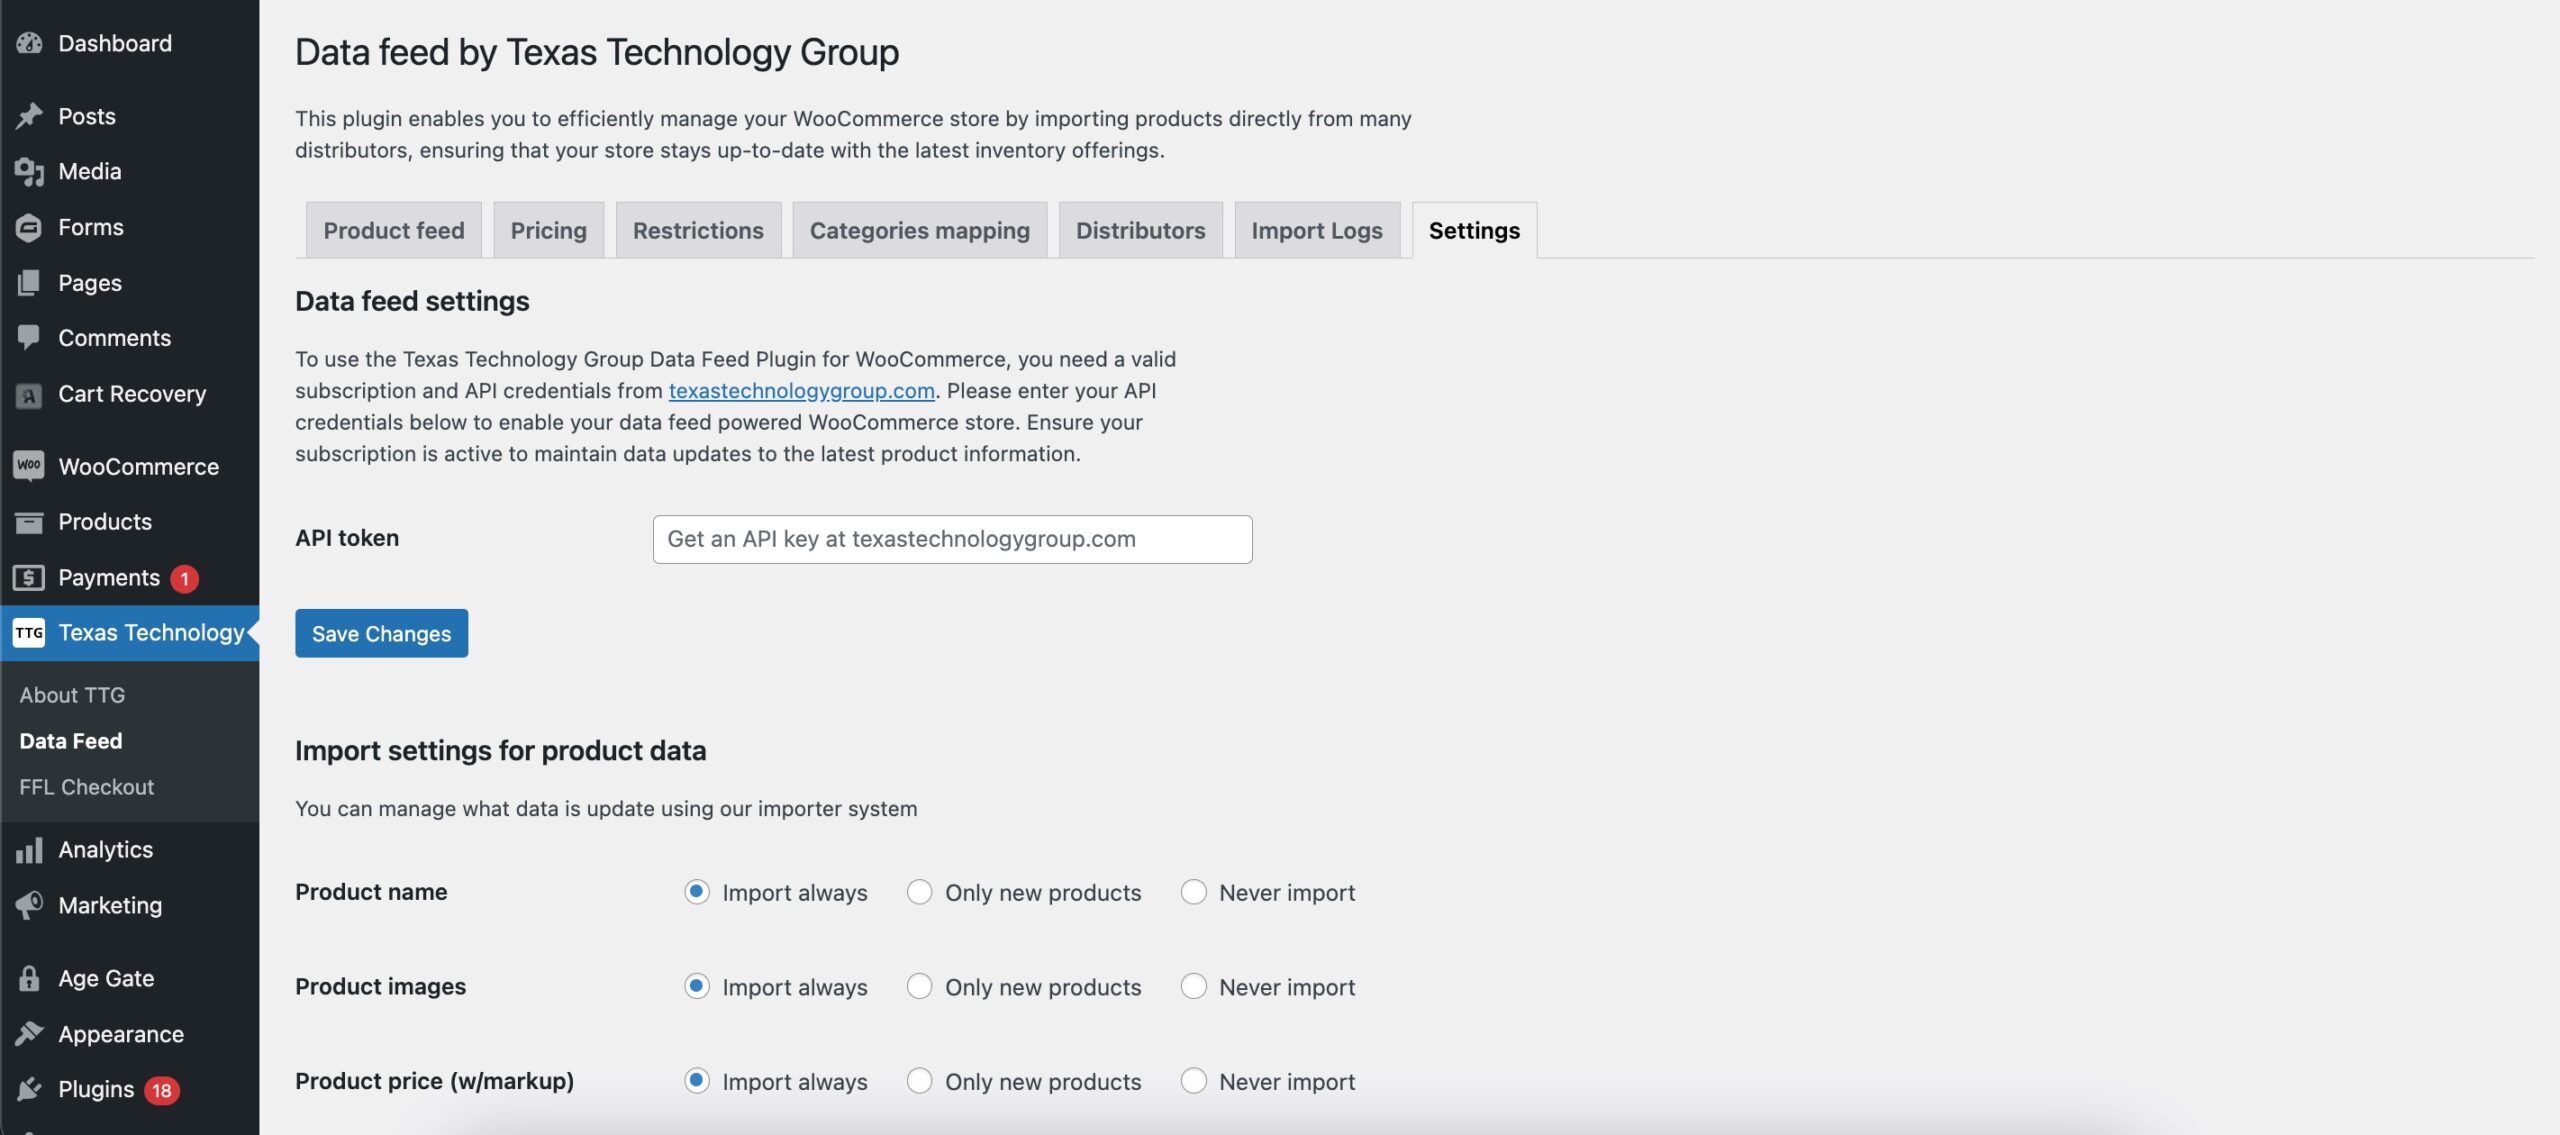Select Only new products for Product price
The image size is (2560, 1135).
[919, 1081]
